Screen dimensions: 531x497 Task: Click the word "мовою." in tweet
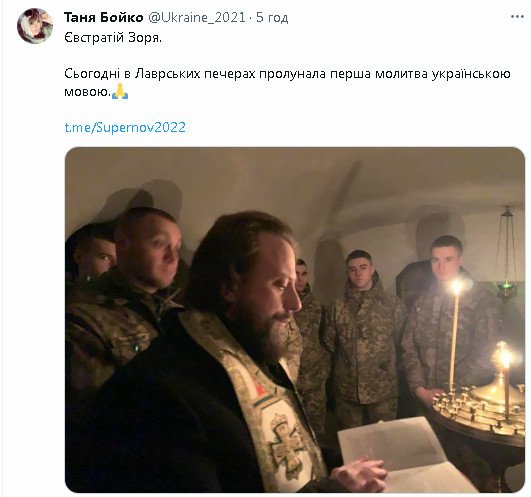click(x=87, y=92)
